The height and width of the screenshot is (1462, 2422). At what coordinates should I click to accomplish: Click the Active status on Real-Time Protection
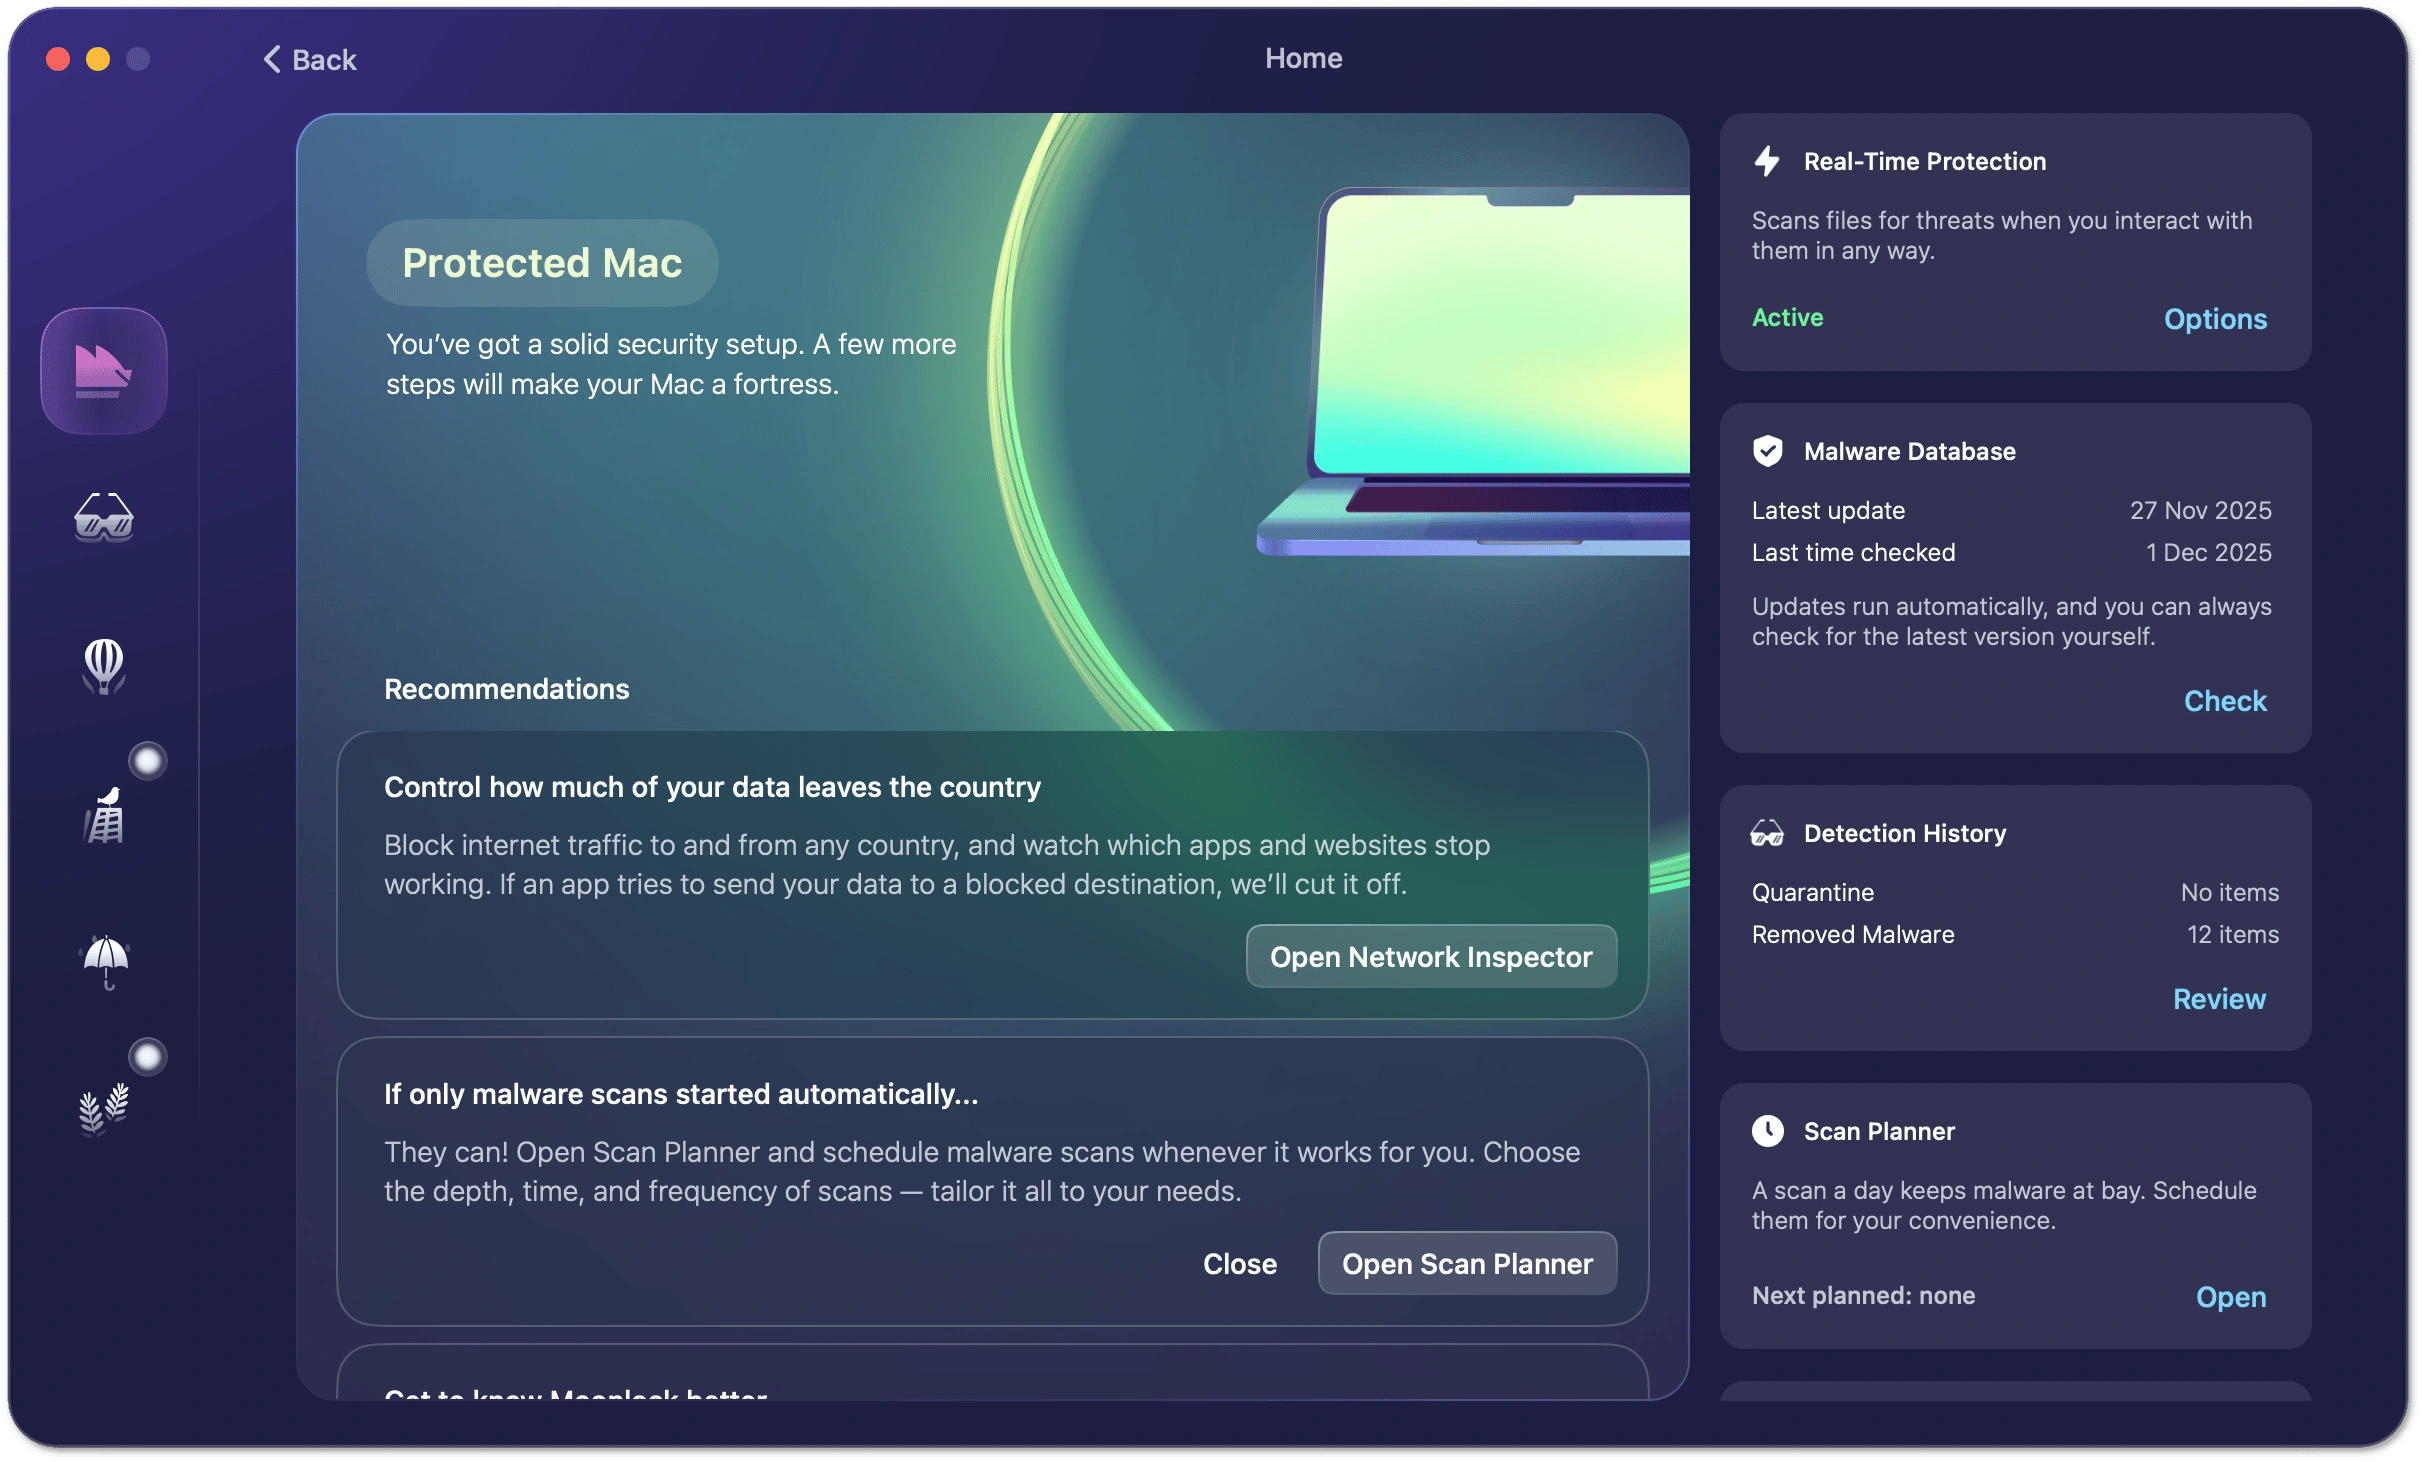click(1786, 318)
